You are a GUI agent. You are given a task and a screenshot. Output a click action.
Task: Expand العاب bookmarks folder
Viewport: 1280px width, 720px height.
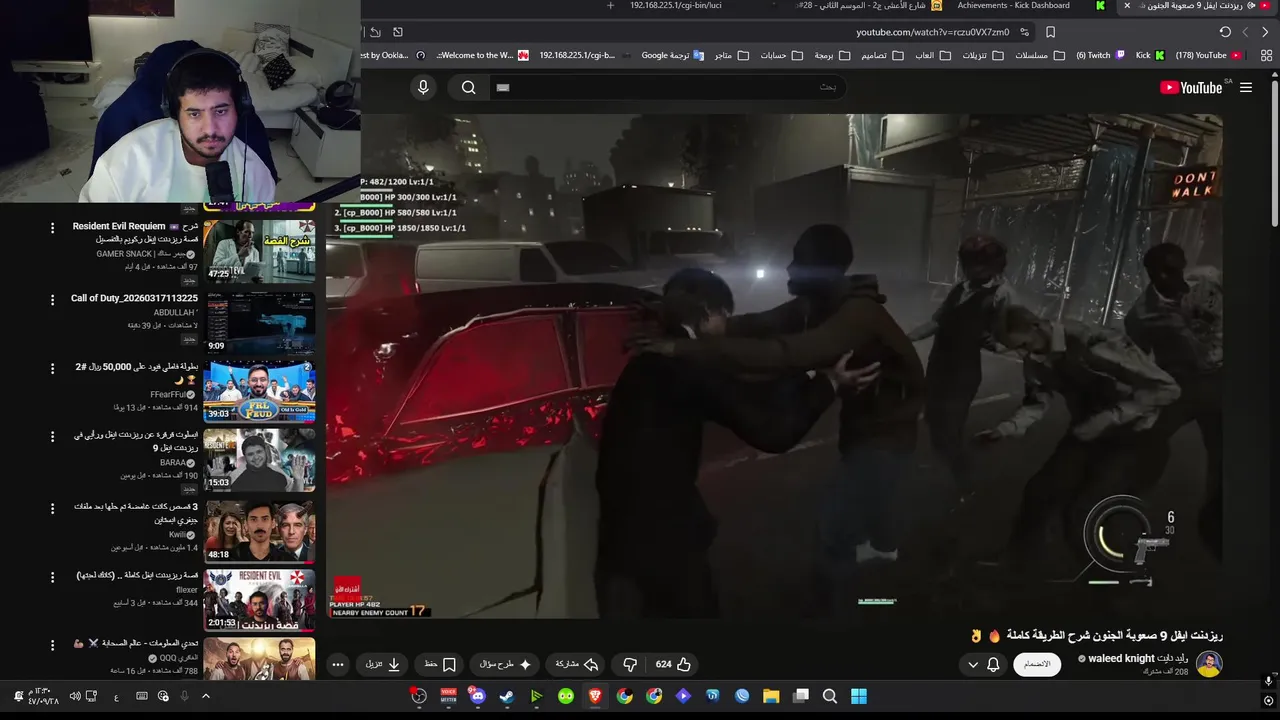pos(931,55)
